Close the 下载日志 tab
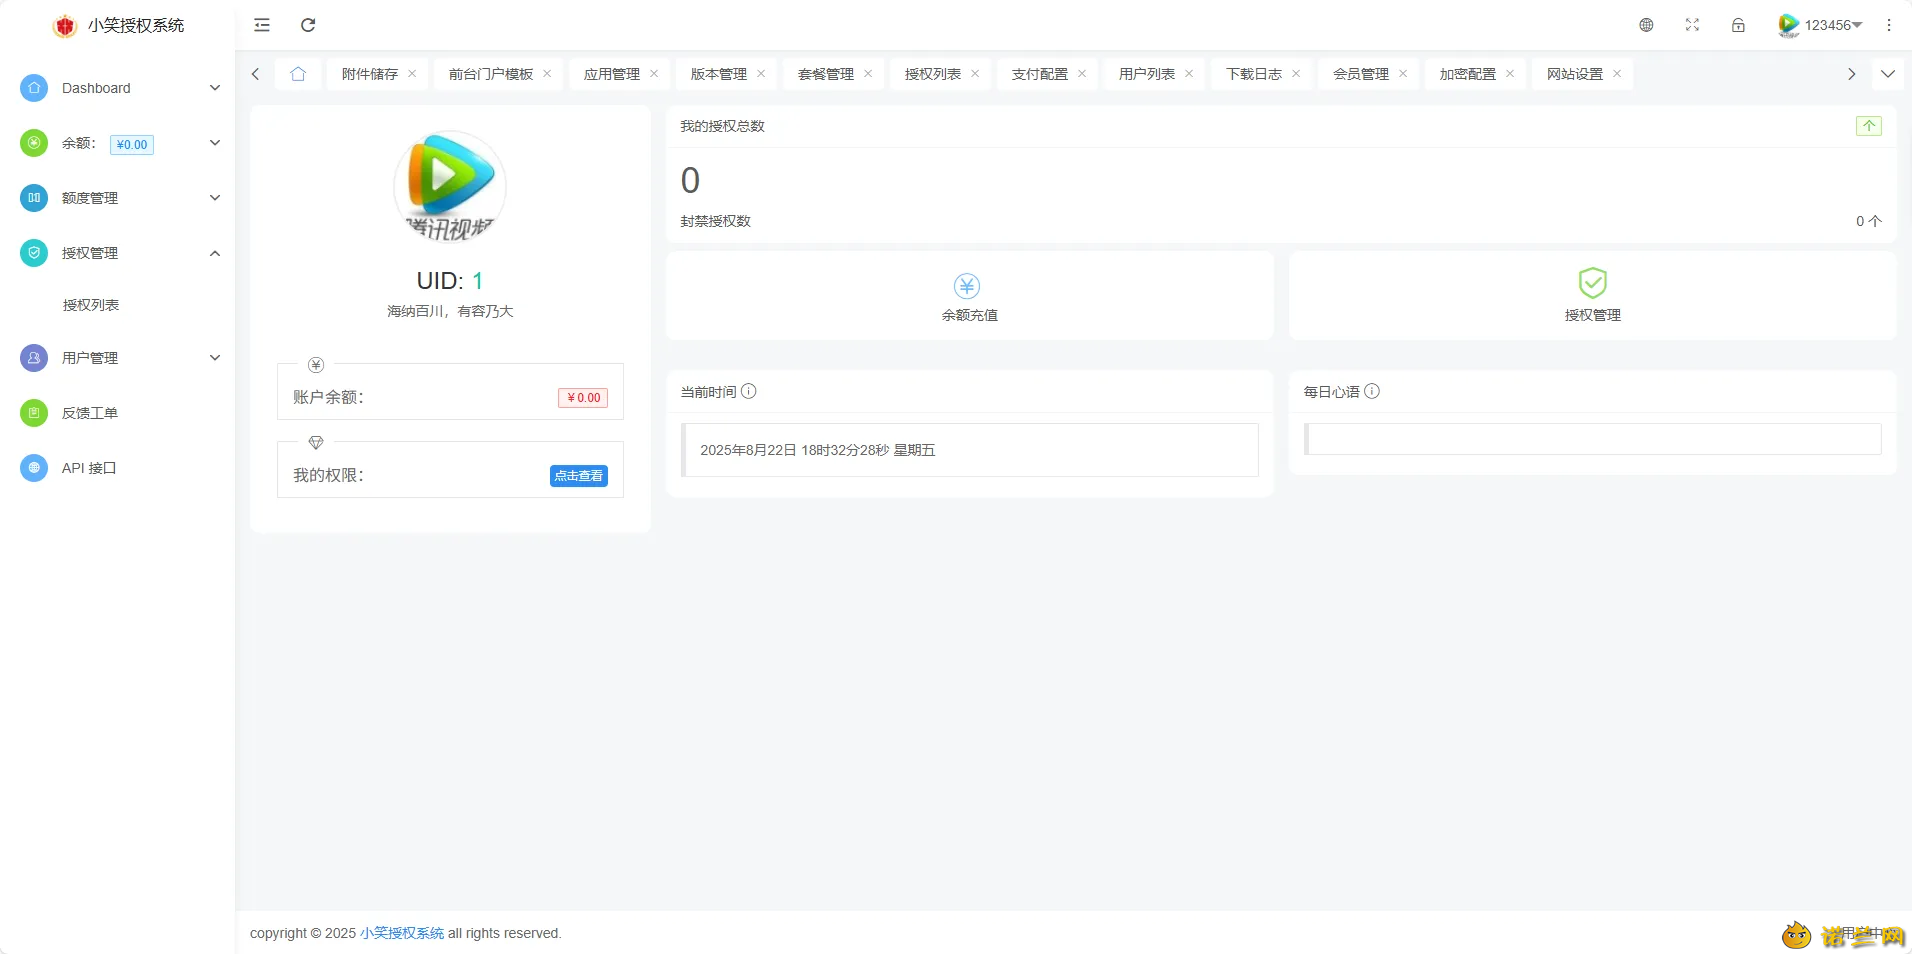The width and height of the screenshot is (1912, 954). point(1296,74)
